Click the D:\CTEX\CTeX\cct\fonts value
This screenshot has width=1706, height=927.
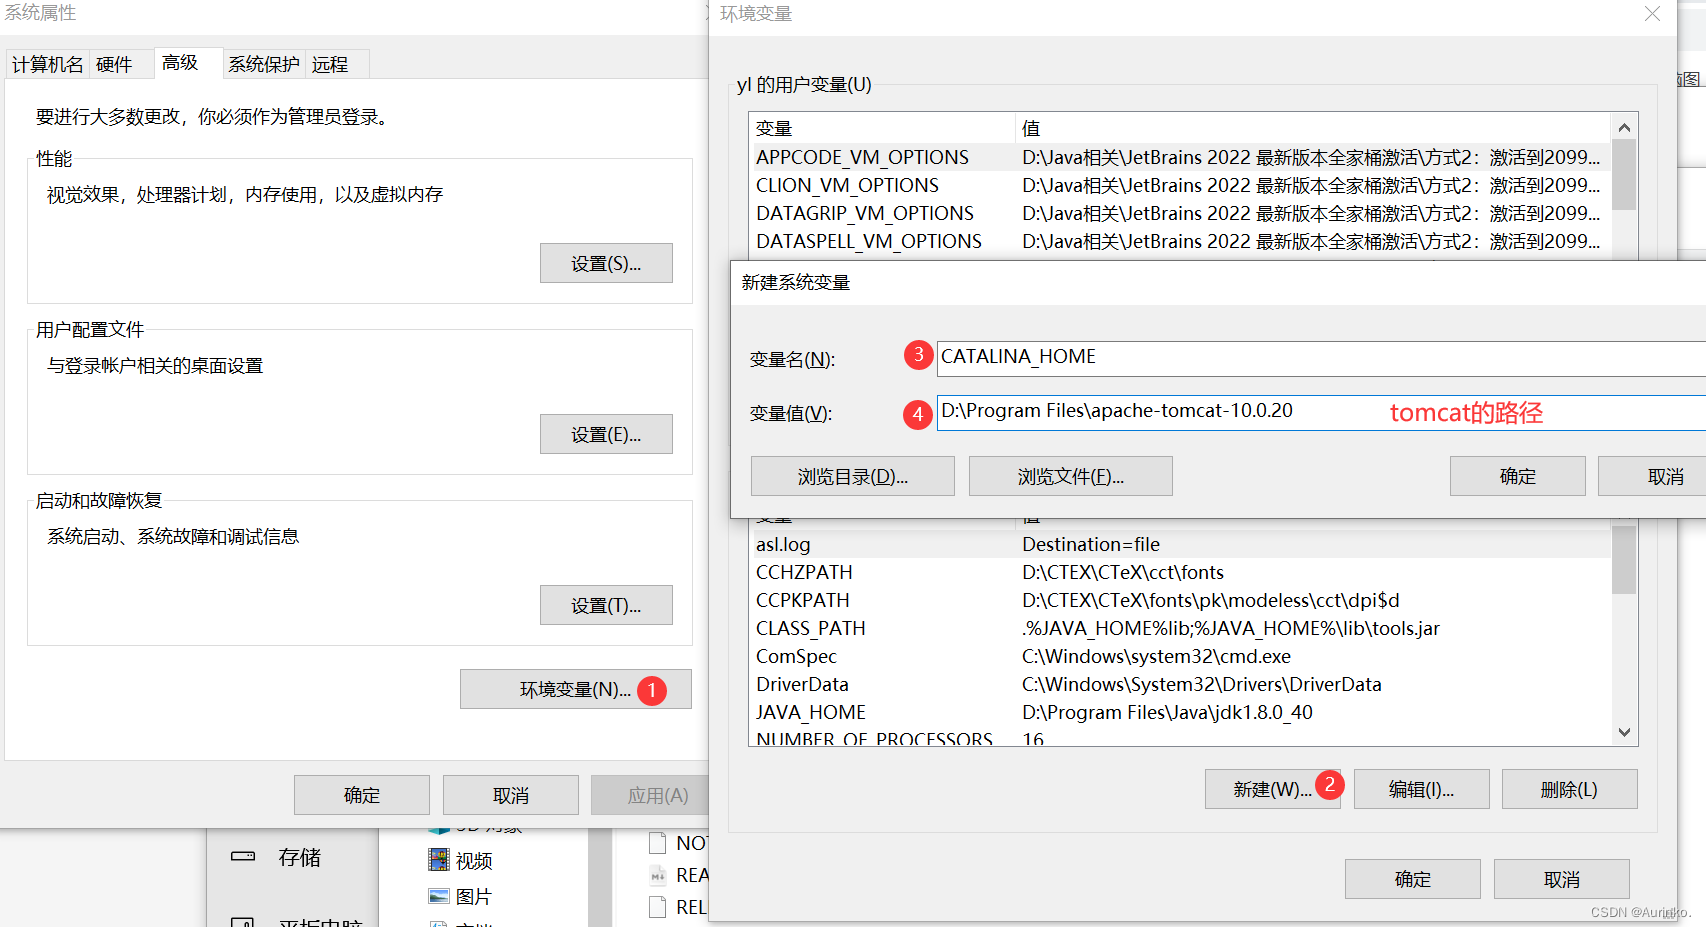1123,572
